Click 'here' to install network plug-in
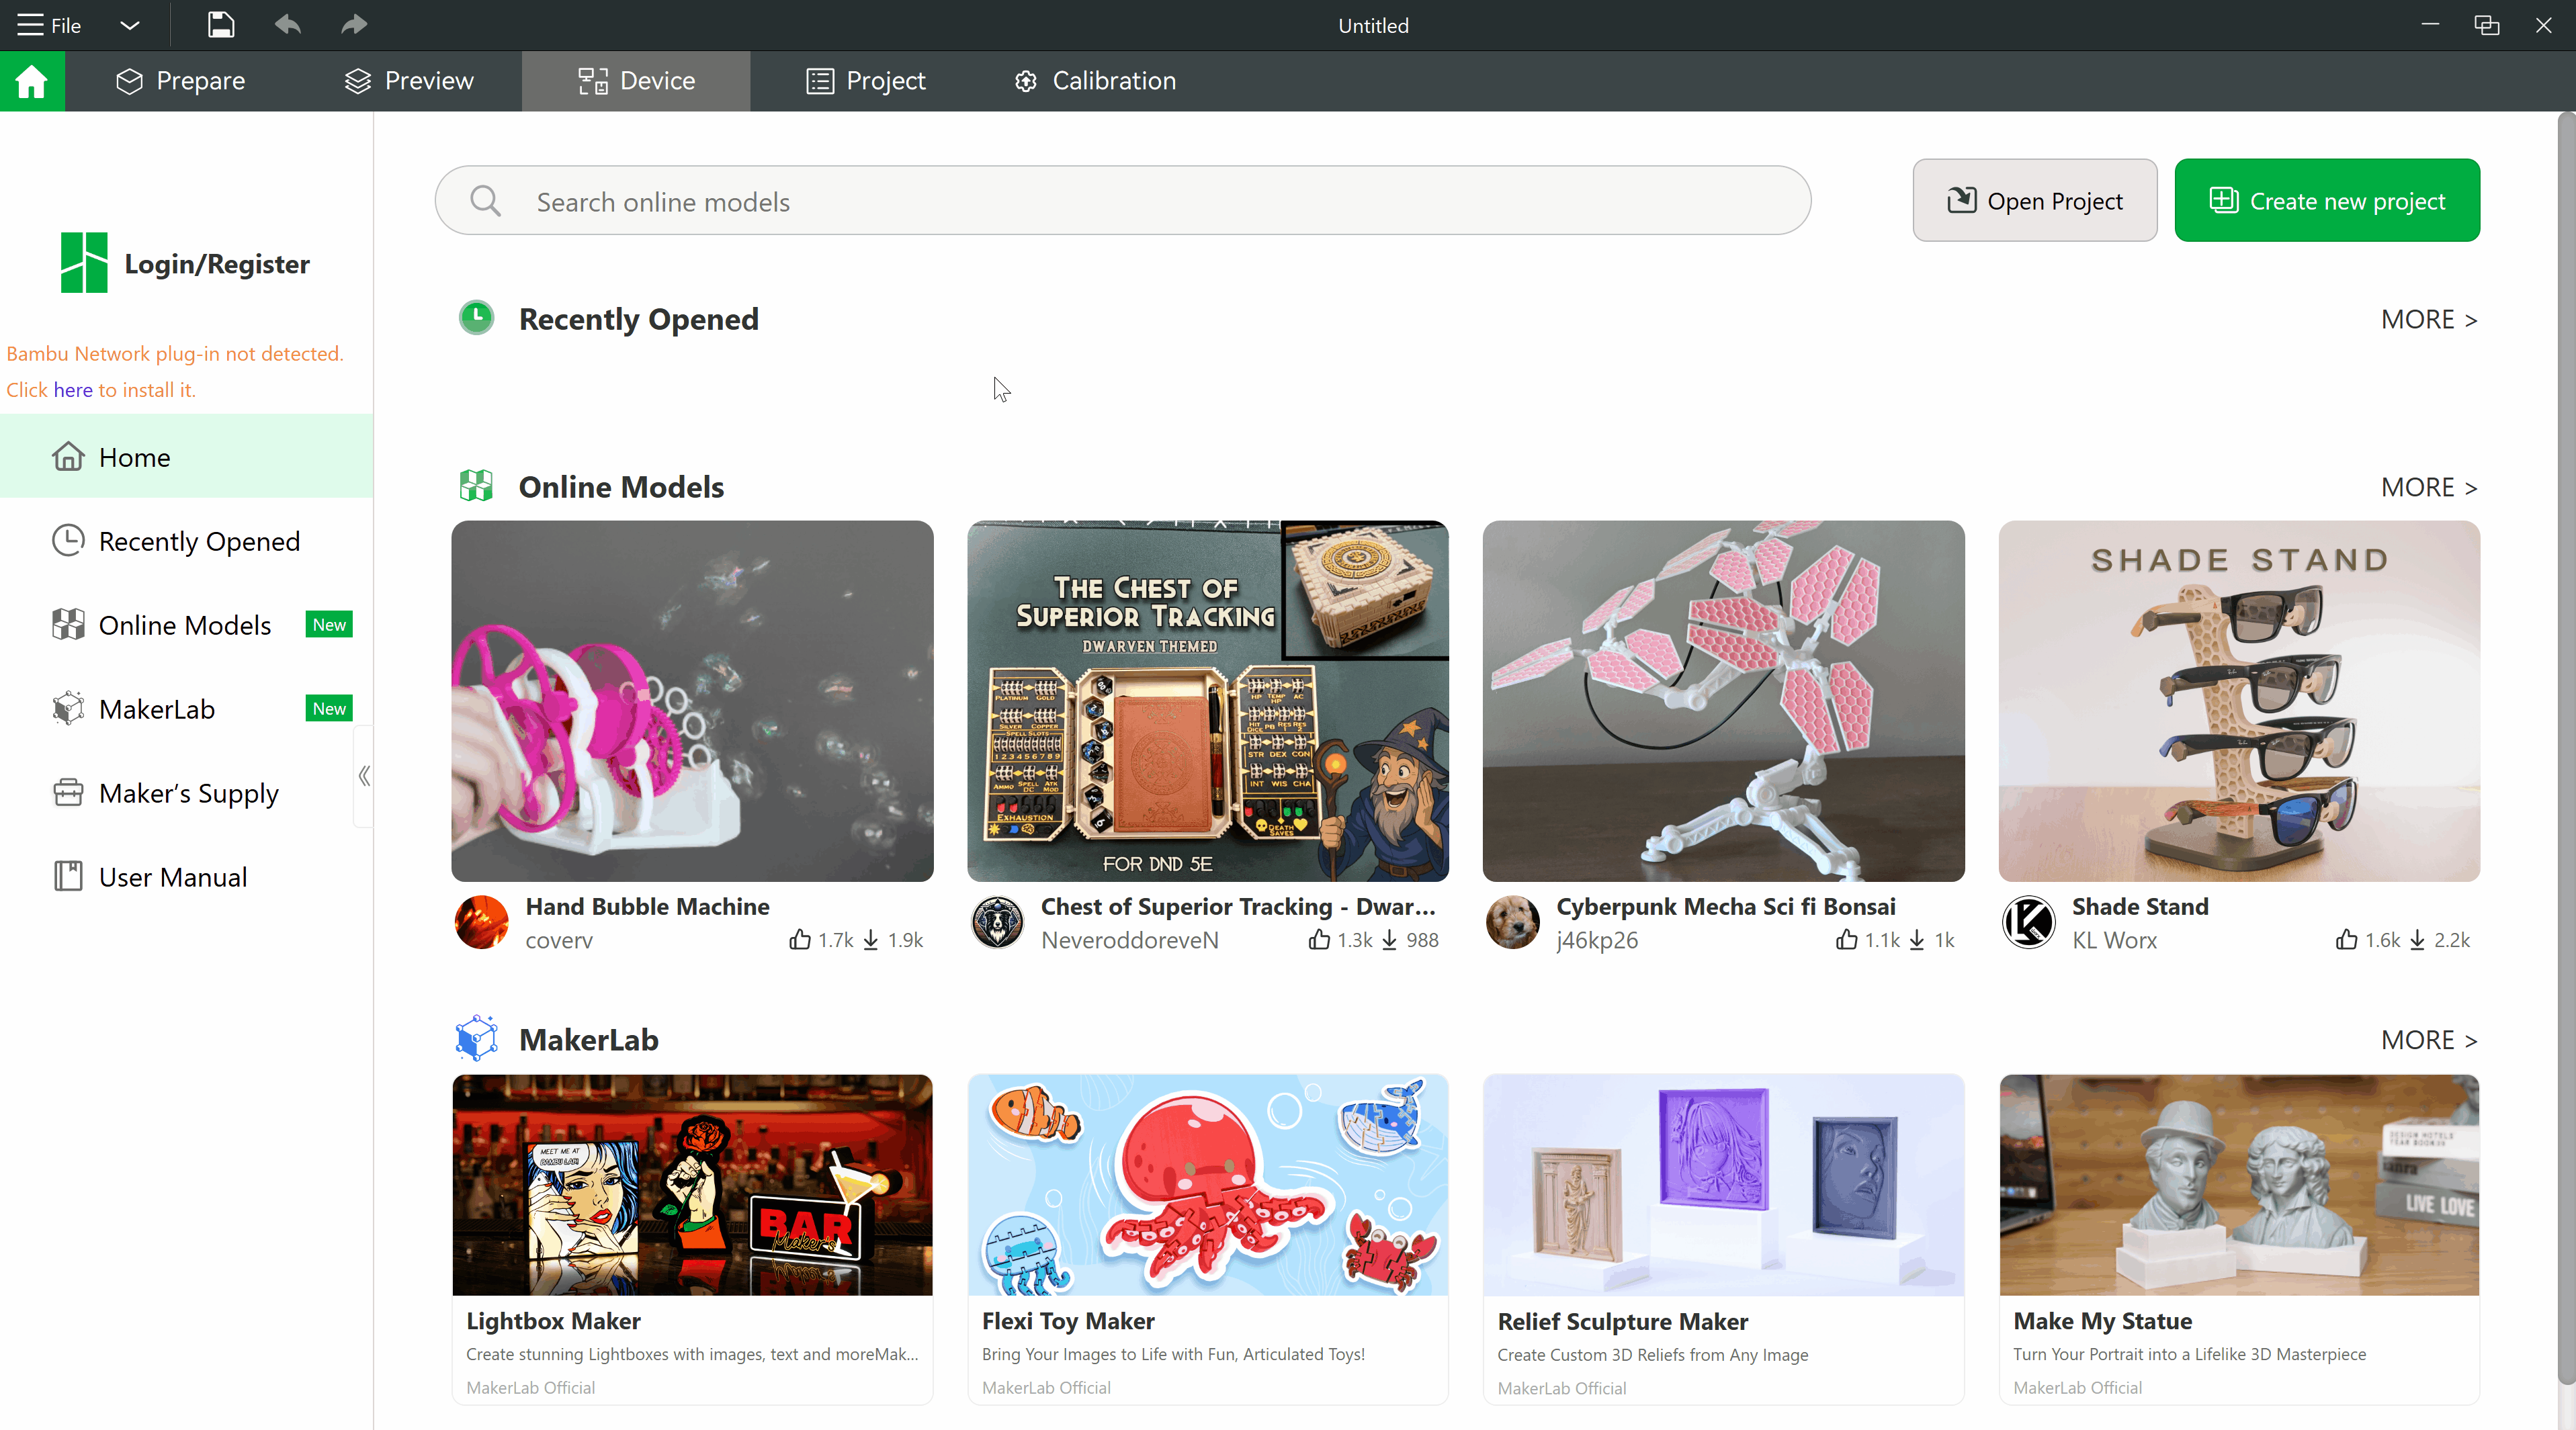The height and width of the screenshot is (1430, 2576). (x=73, y=390)
